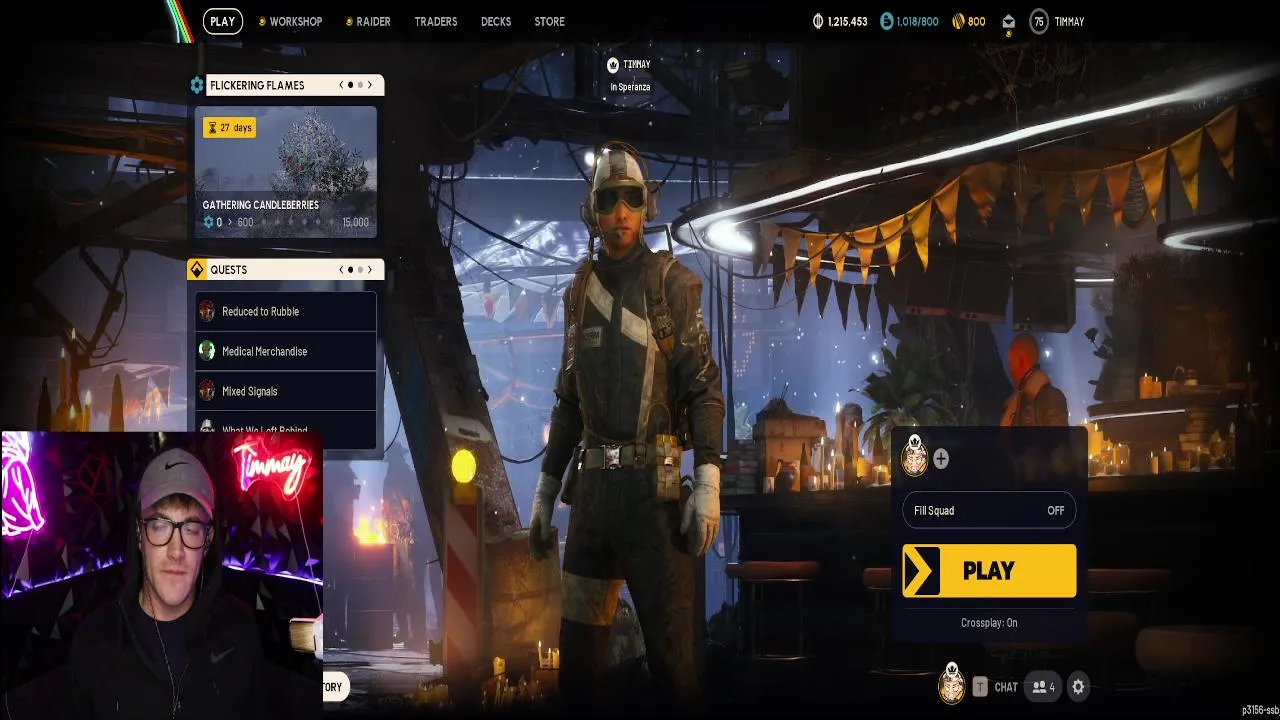Click the Medical Merchandise trader portrait
Viewport: 1280px width, 720px height.
click(207, 351)
